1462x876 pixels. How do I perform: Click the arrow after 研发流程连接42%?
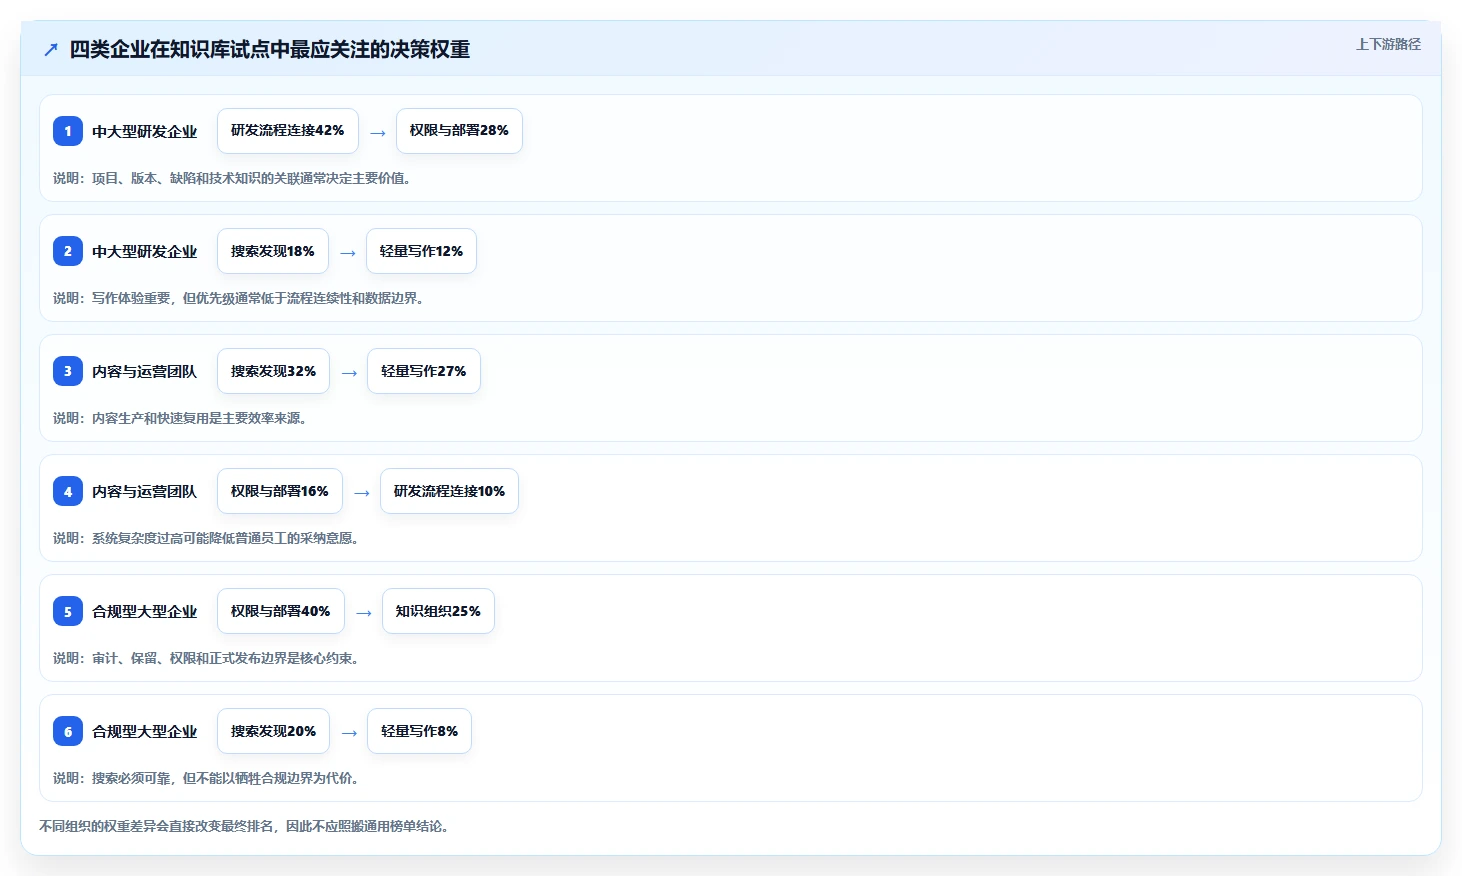pos(378,132)
